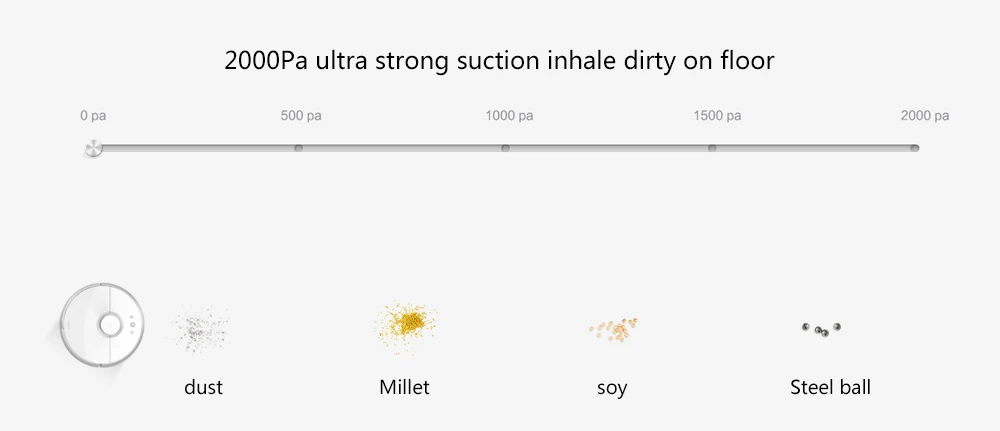Click the "500 pa" scale label
The height and width of the screenshot is (431, 1000).
tap(301, 116)
